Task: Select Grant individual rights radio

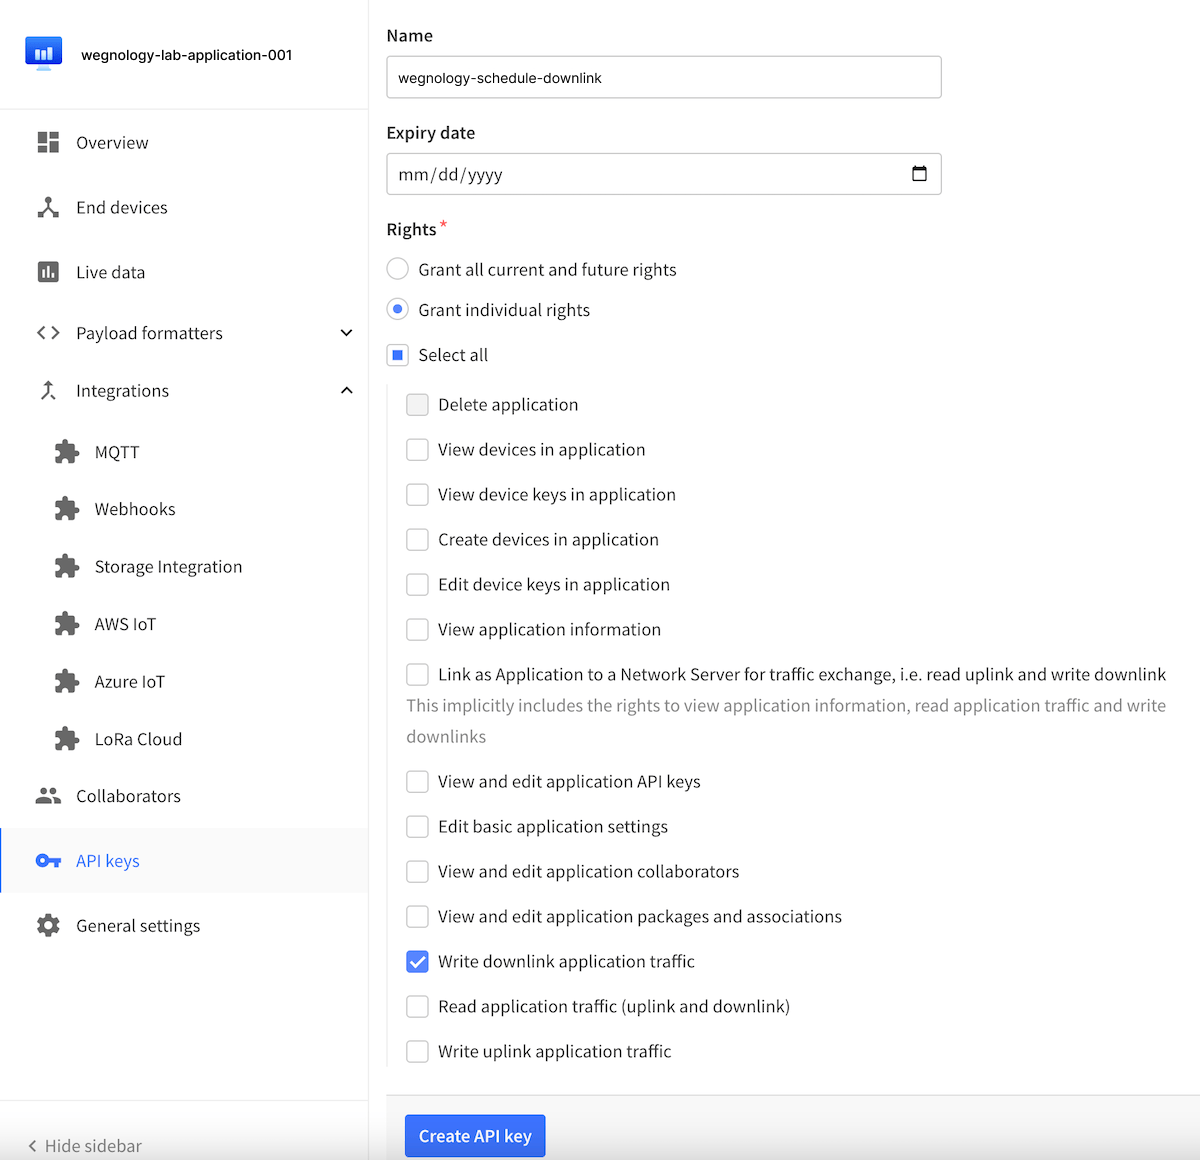Action: tap(398, 310)
